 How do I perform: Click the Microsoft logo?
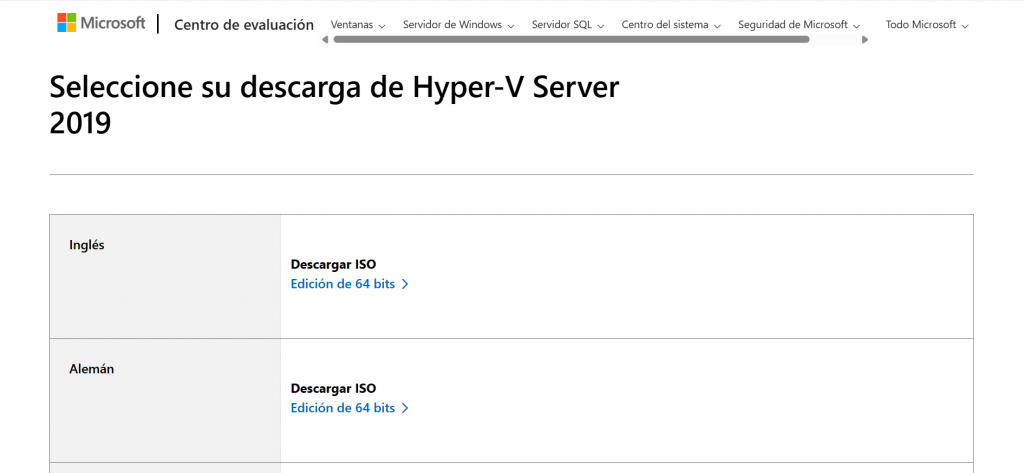coord(101,24)
